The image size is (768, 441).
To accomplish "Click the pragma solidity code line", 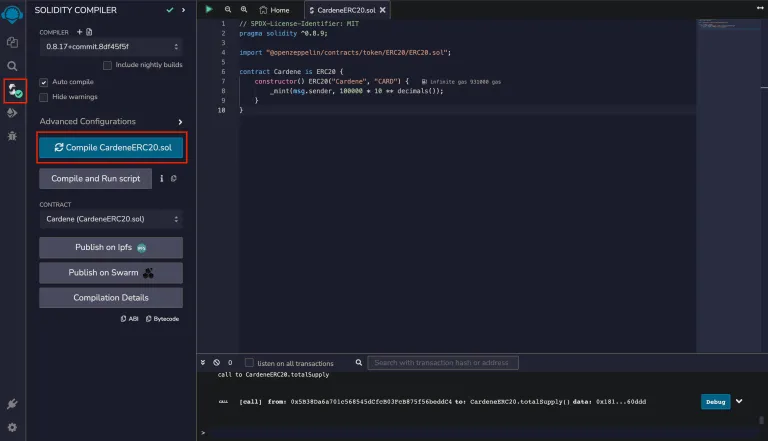I will (283, 33).
